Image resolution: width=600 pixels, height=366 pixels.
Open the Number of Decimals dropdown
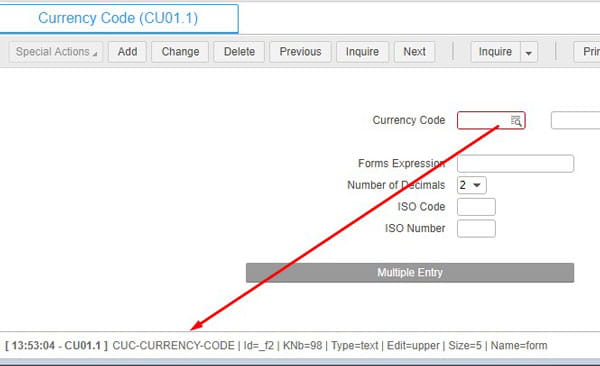click(472, 185)
